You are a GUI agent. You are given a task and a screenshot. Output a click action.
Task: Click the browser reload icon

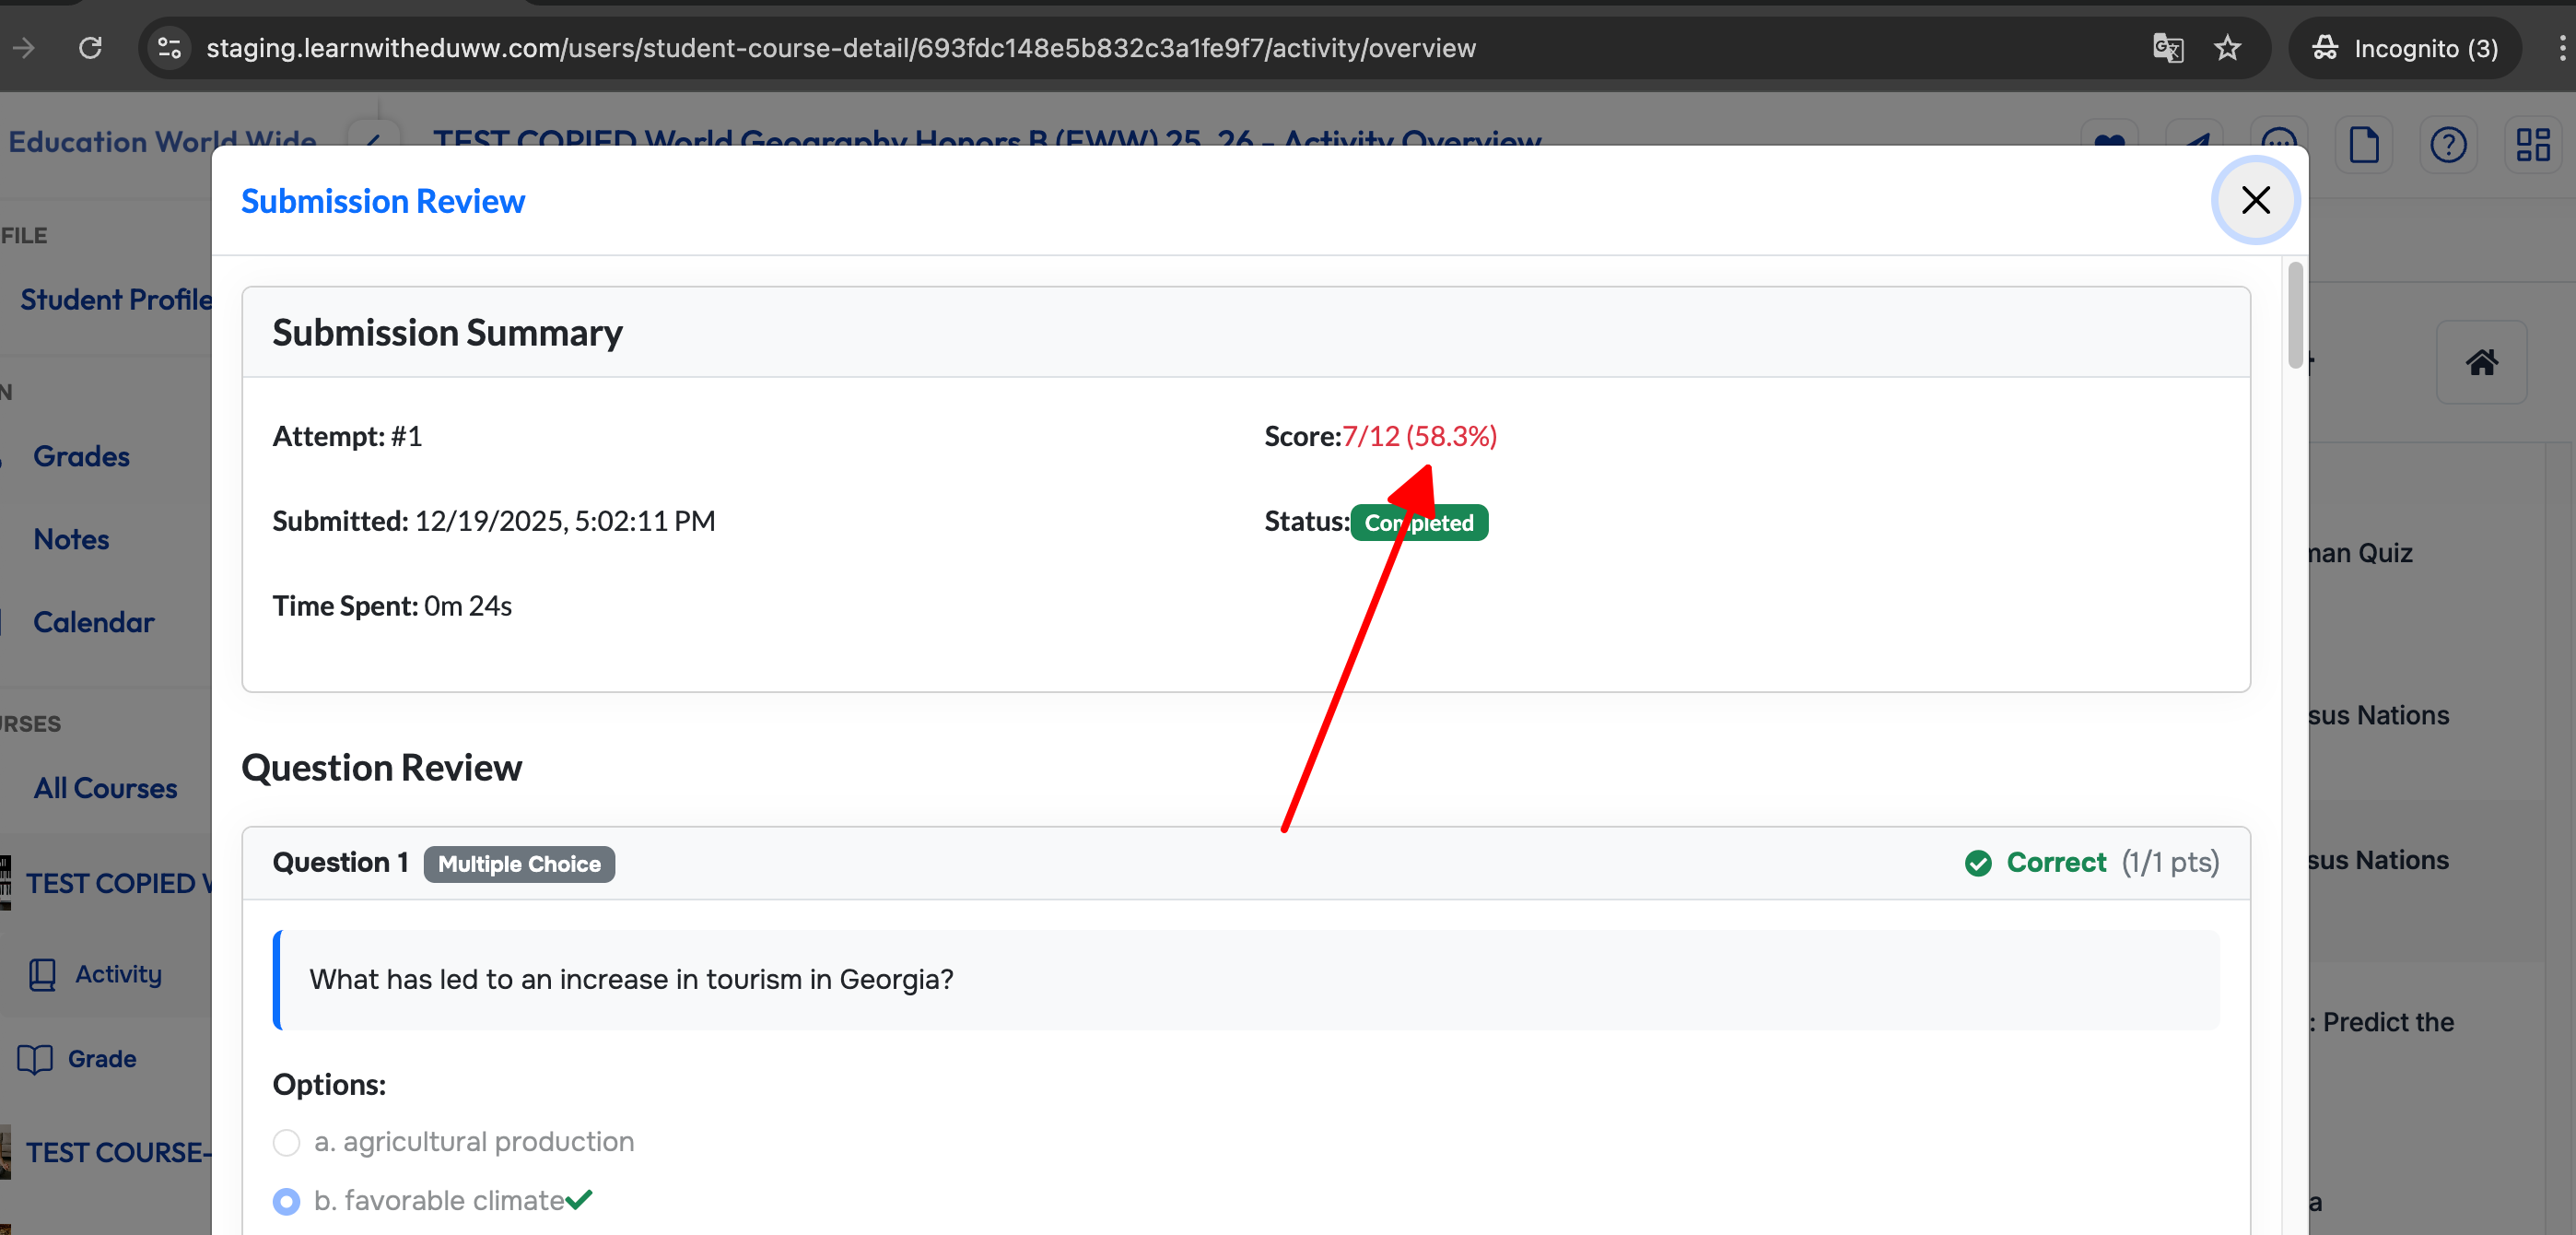(x=91, y=48)
